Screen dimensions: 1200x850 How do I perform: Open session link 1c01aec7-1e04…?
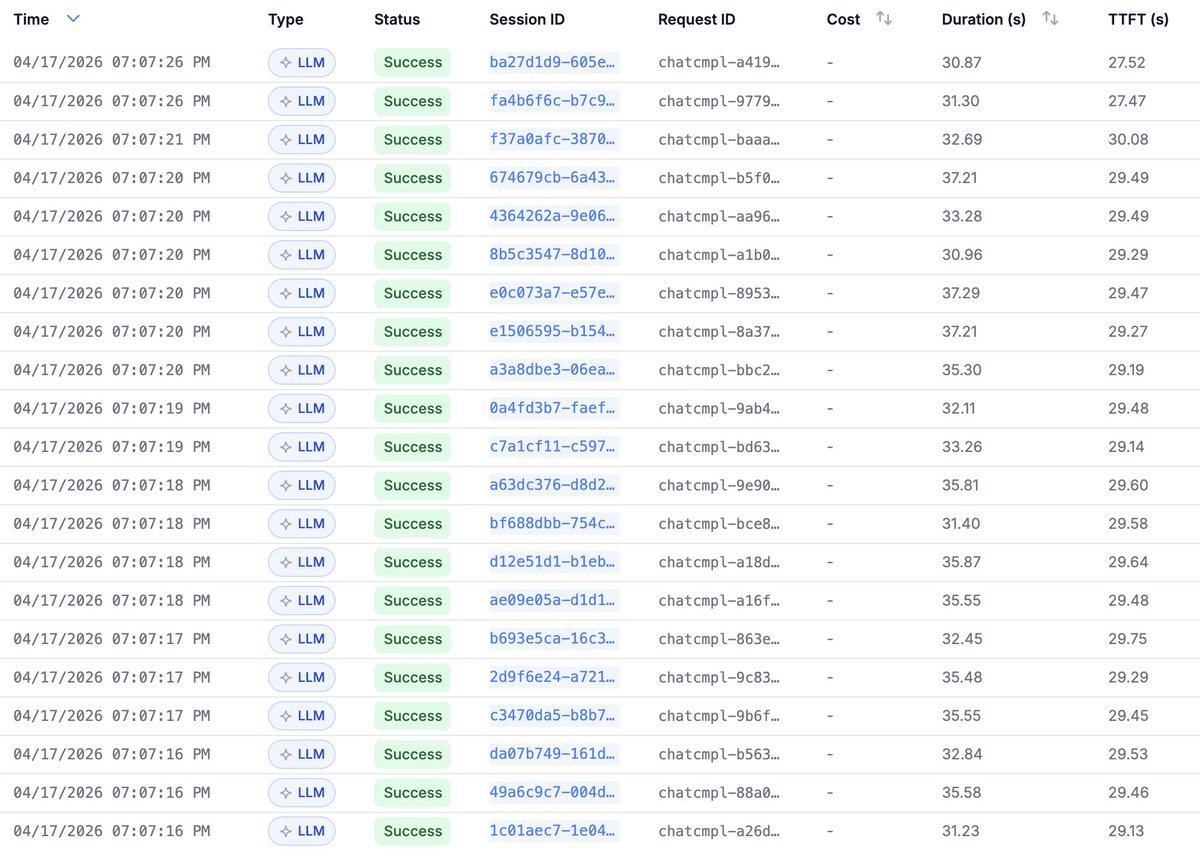click(554, 831)
